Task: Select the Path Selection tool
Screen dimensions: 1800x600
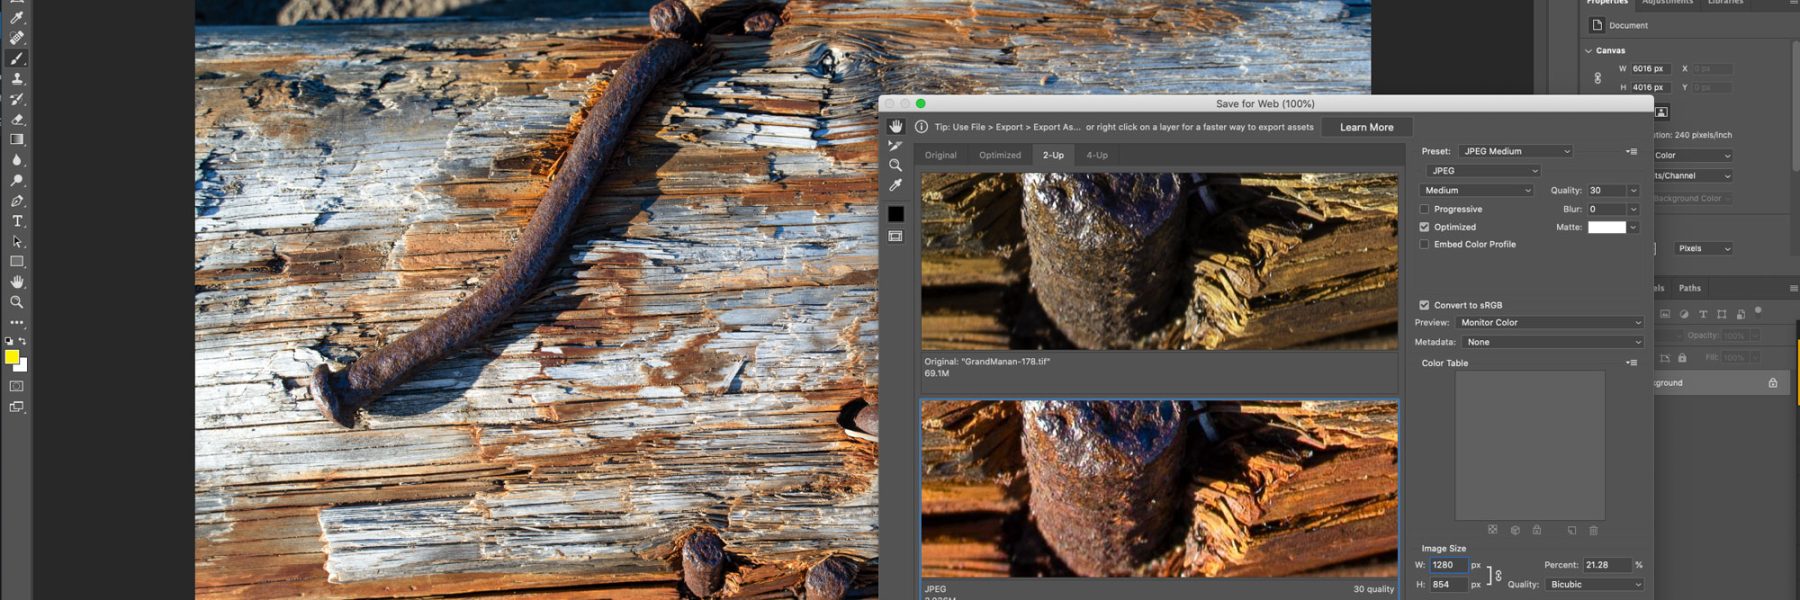Action: click(x=17, y=242)
